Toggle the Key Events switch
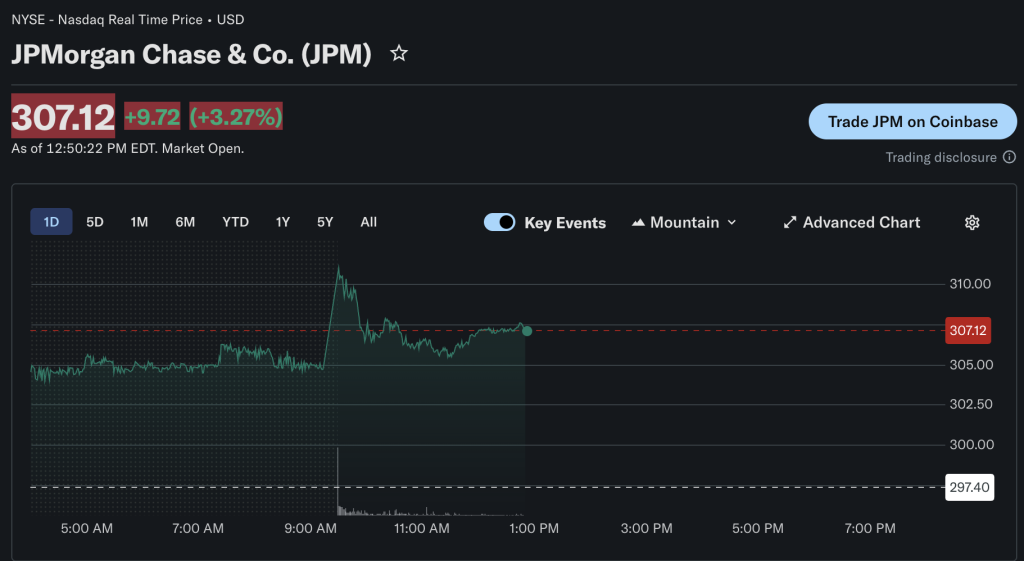Screen dimensions: 1024x561 click(500, 223)
